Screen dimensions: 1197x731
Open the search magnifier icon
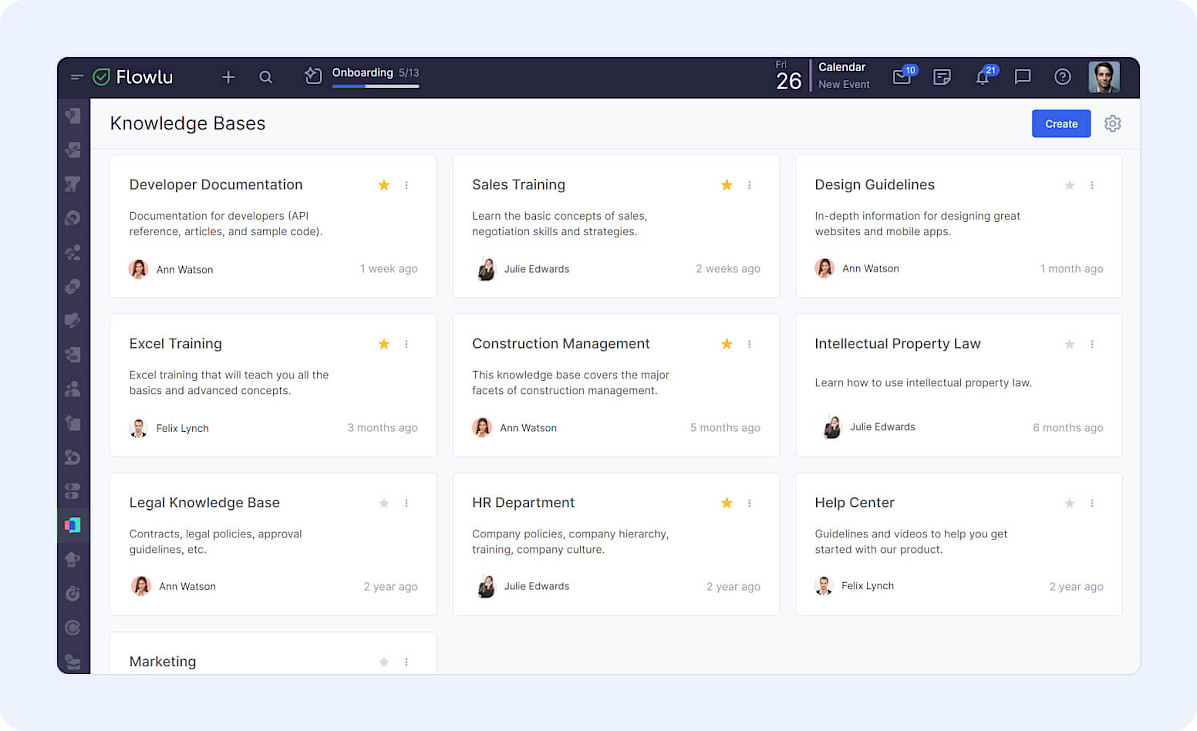tap(266, 77)
